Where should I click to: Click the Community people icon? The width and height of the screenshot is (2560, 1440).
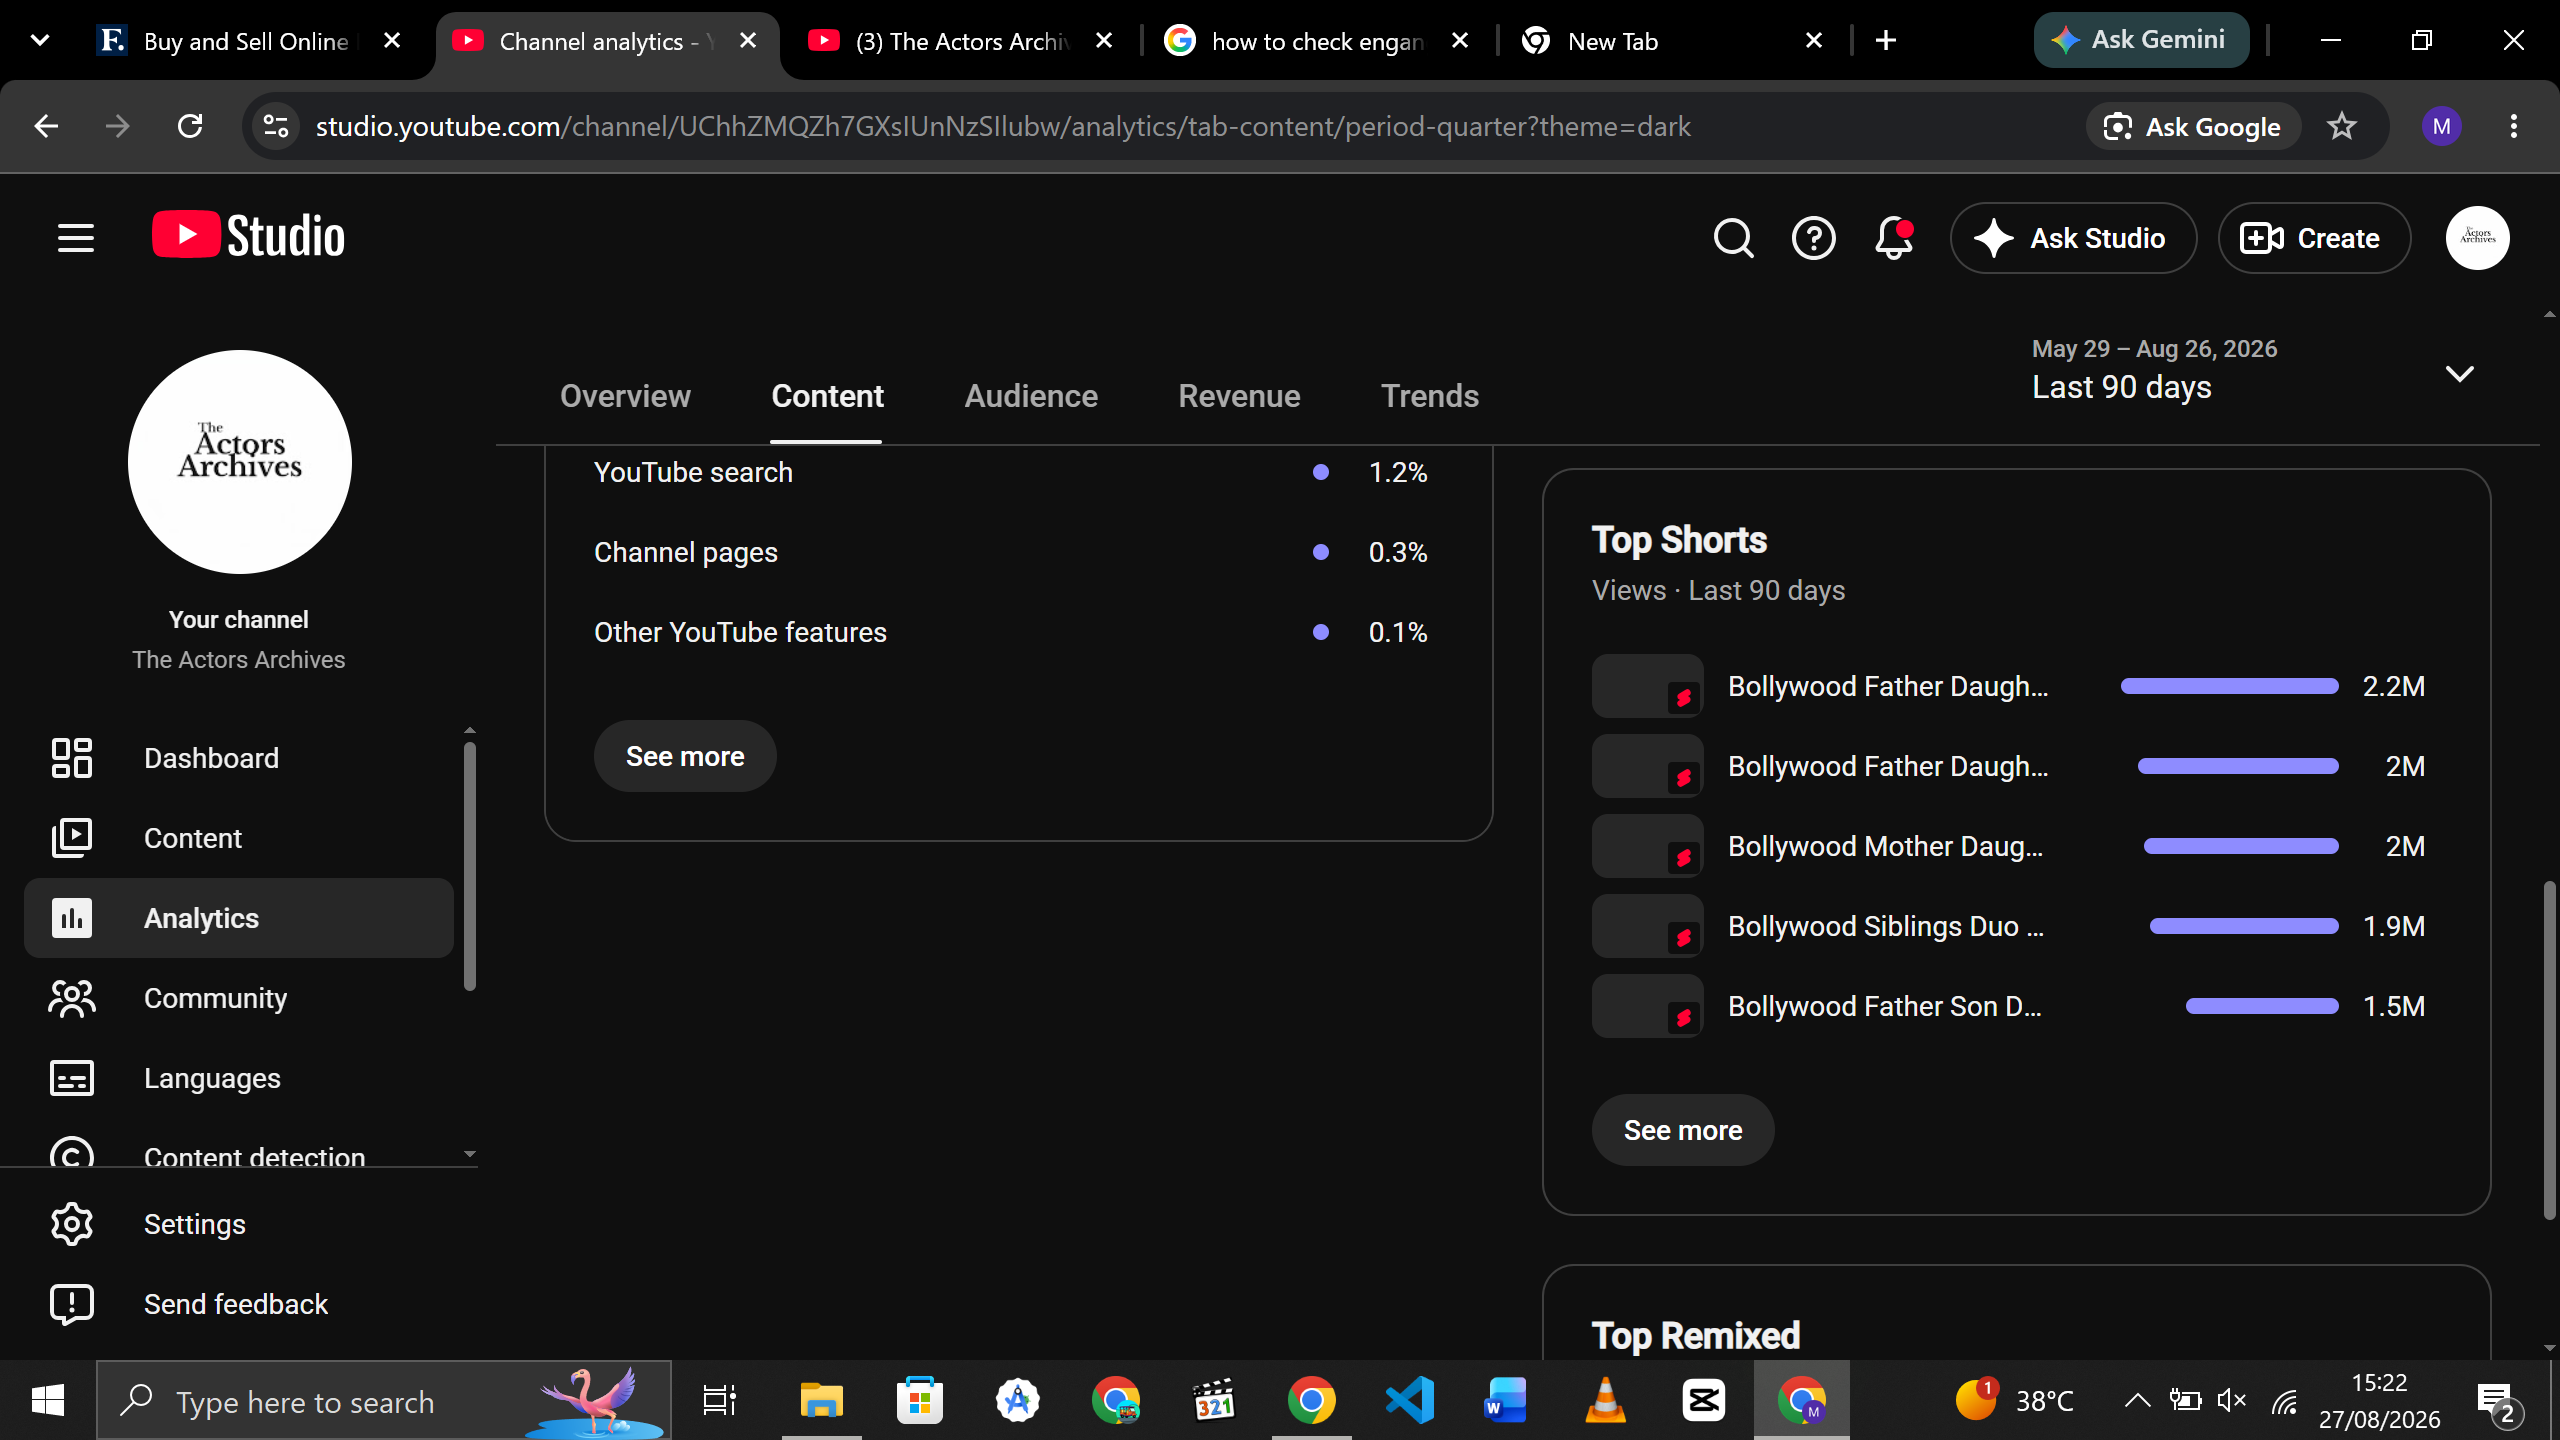(x=72, y=998)
